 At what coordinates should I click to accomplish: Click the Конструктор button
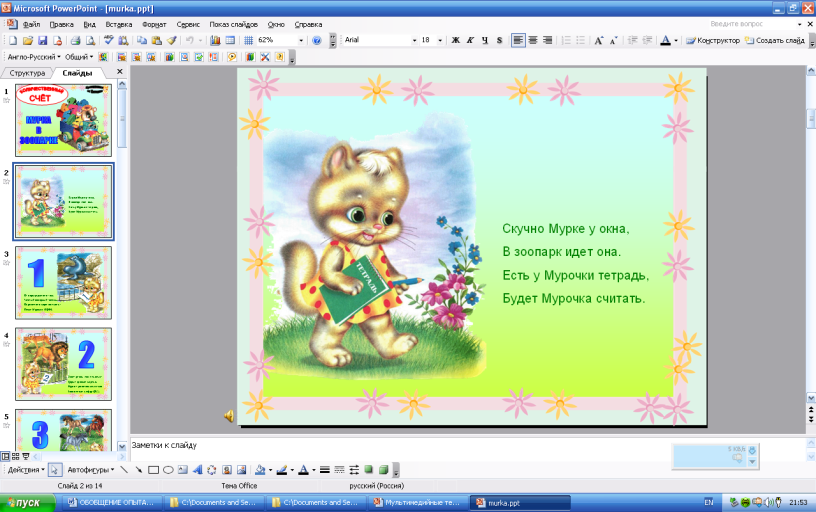tap(714, 41)
